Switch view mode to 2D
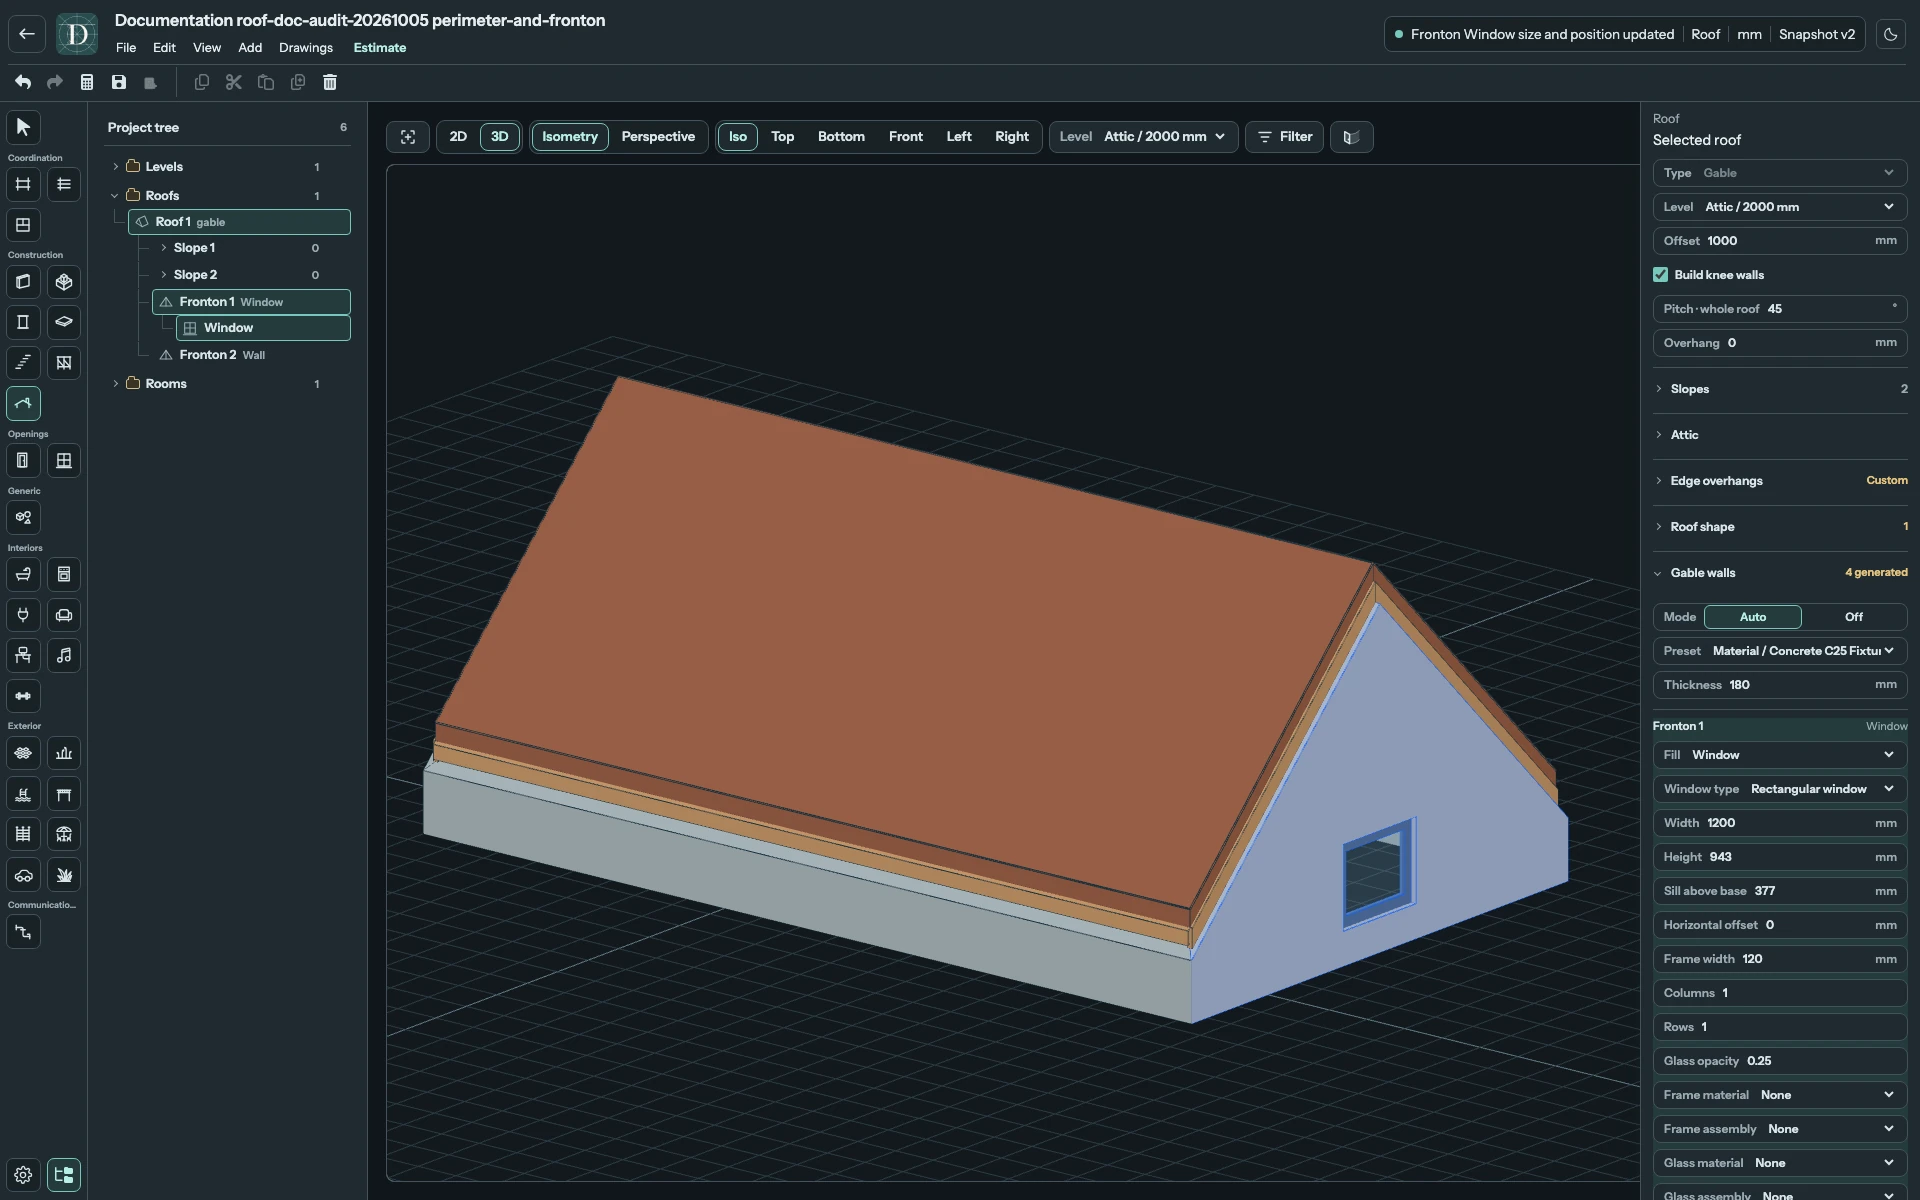The image size is (1920, 1200). coord(458,137)
